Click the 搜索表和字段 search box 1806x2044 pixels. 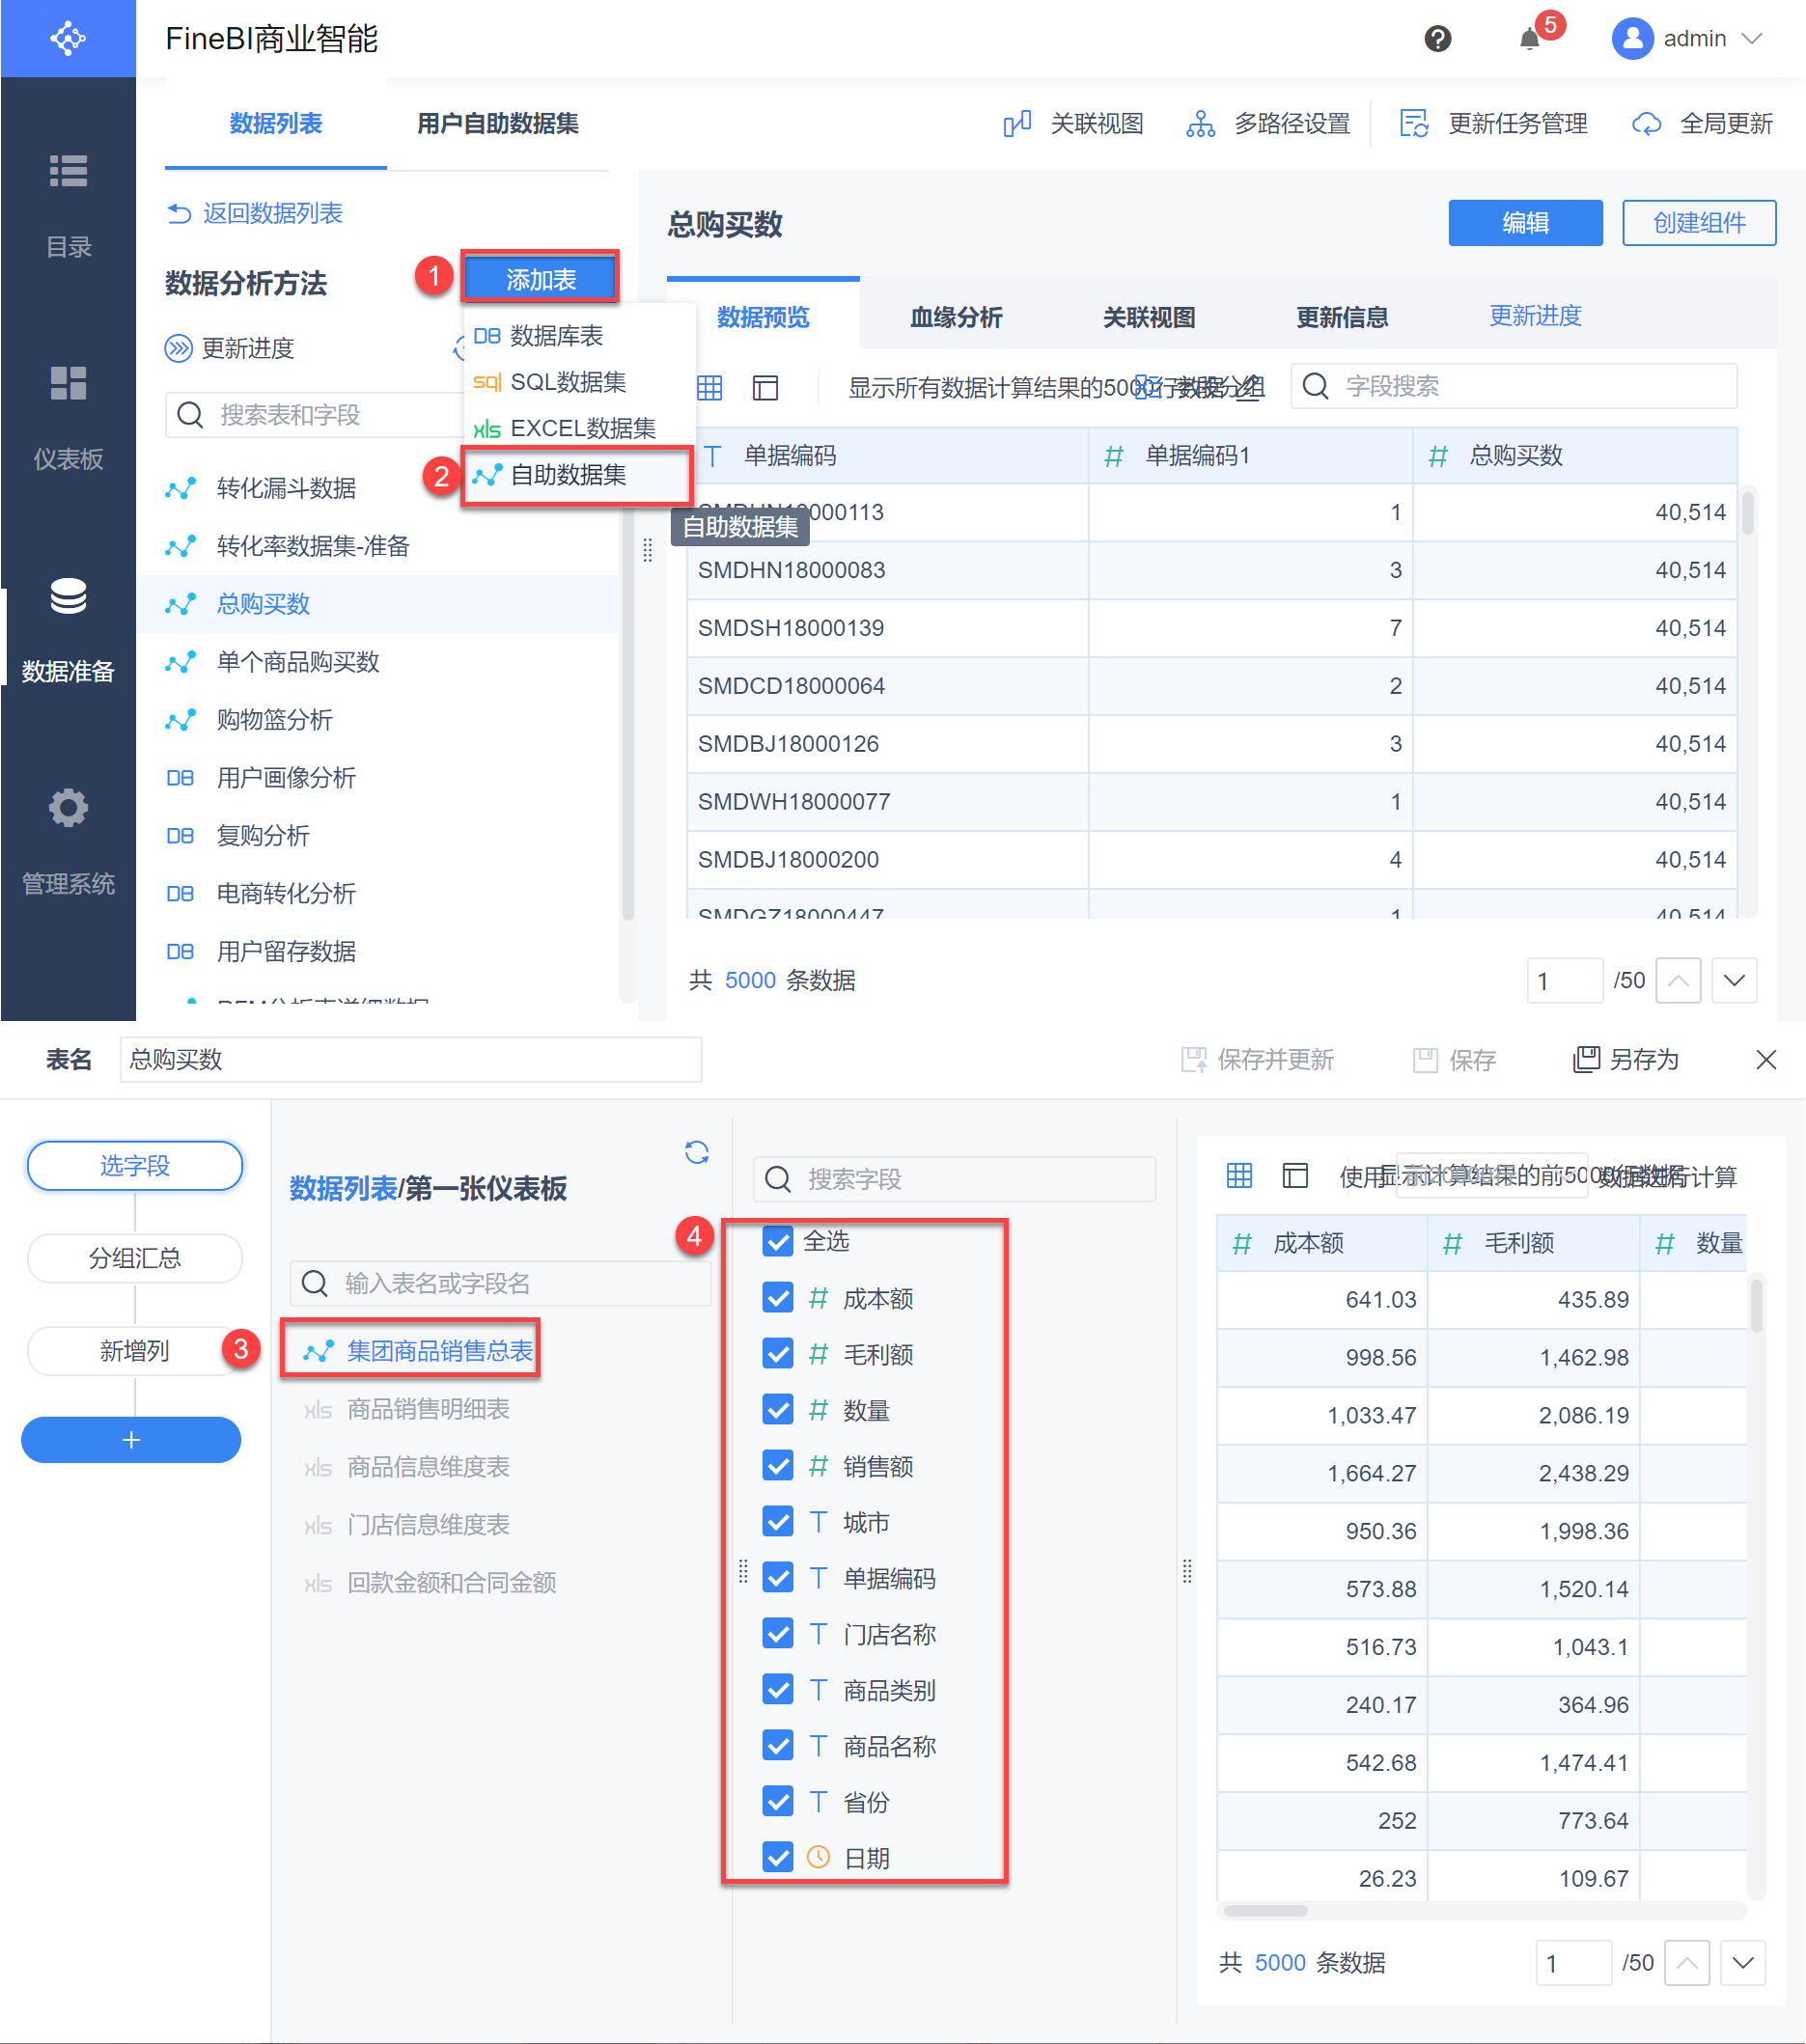[315, 415]
